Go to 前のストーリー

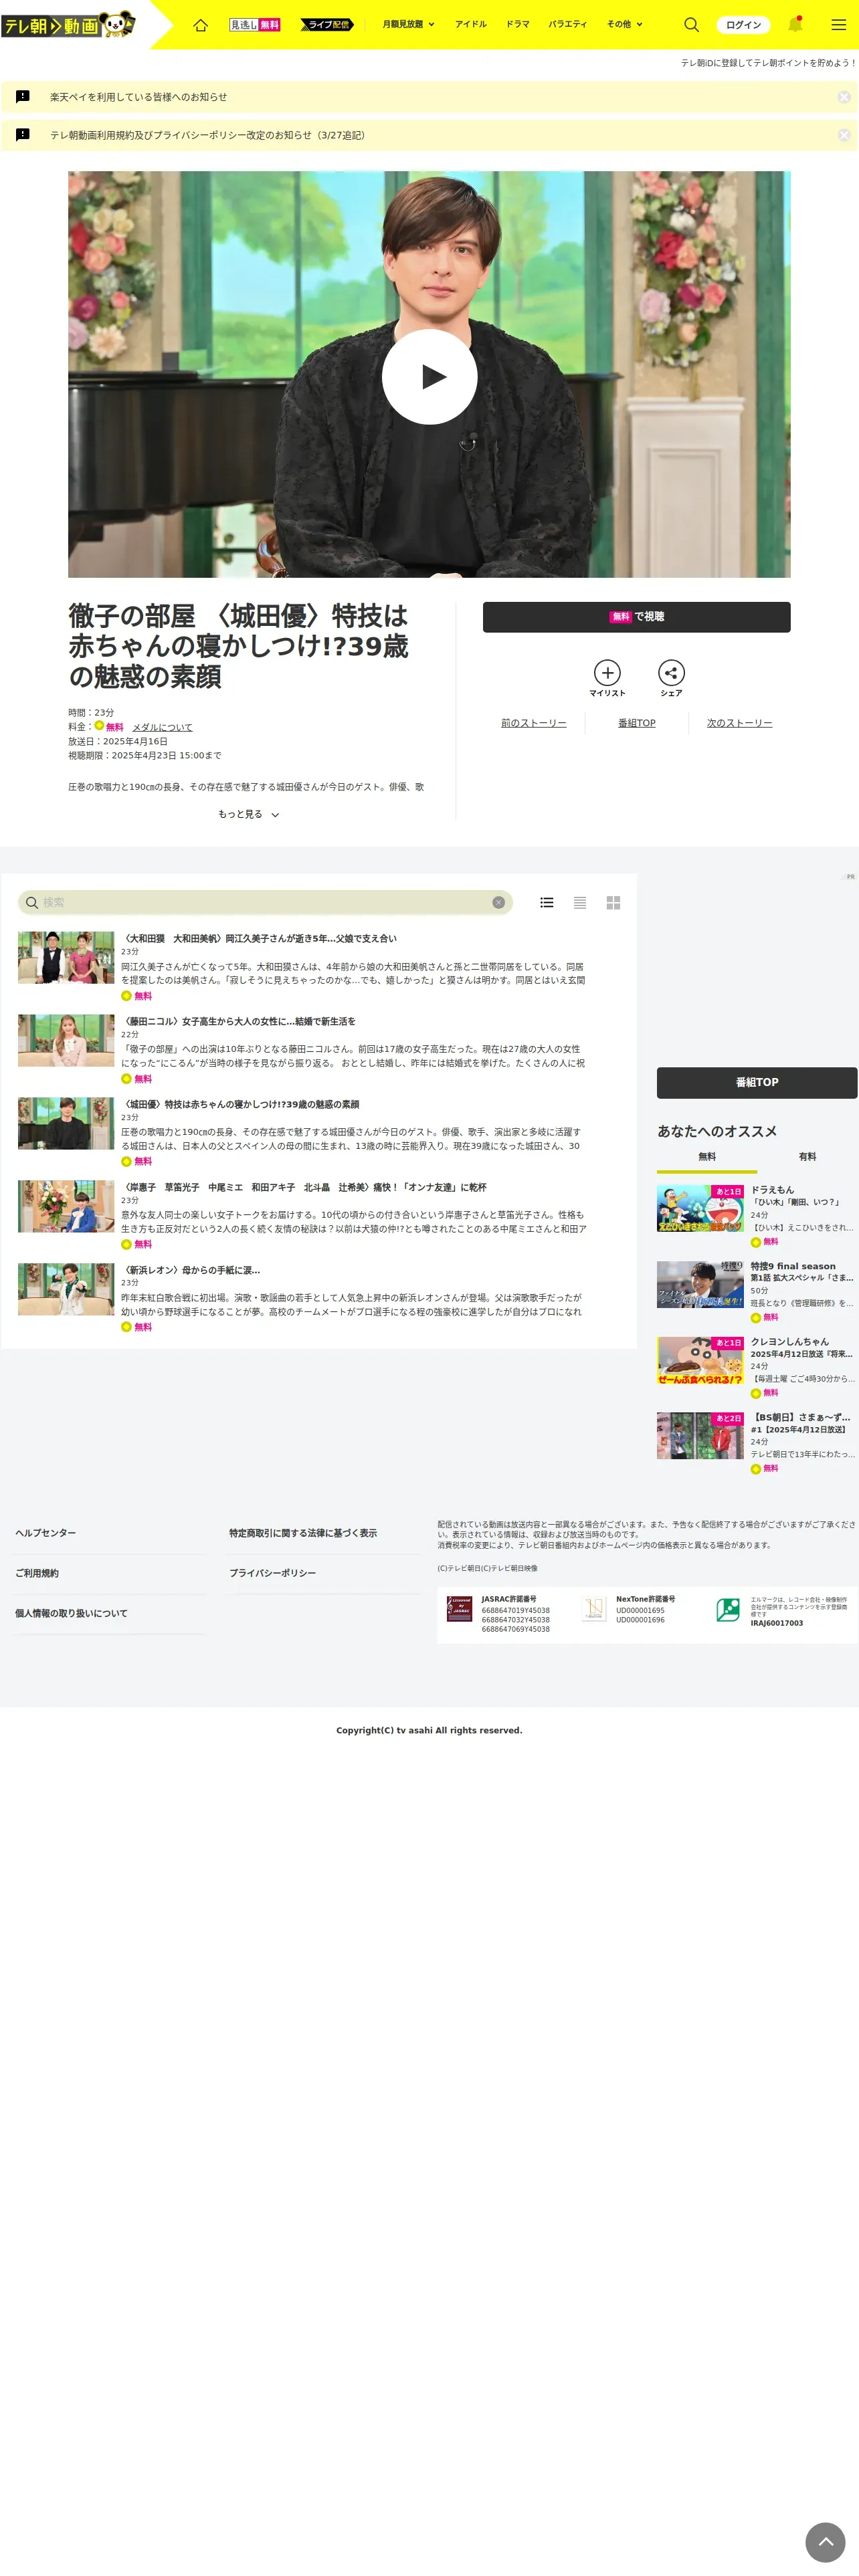pos(534,723)
